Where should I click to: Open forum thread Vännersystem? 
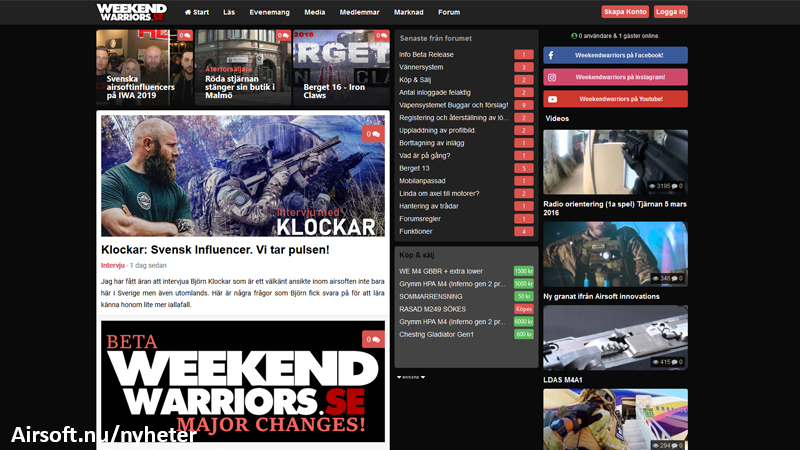coord(421,67)
